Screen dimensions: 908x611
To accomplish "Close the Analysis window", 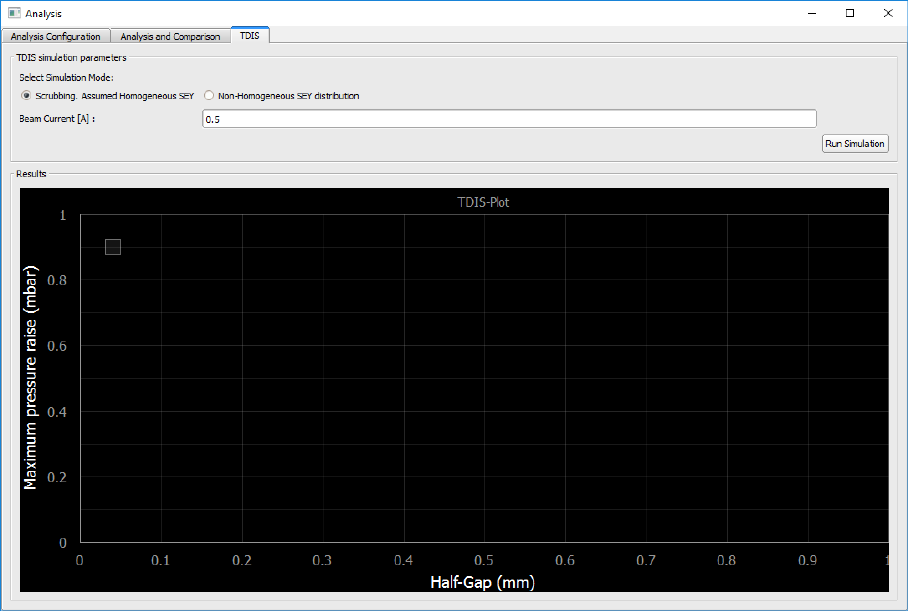I will (888, 13).
